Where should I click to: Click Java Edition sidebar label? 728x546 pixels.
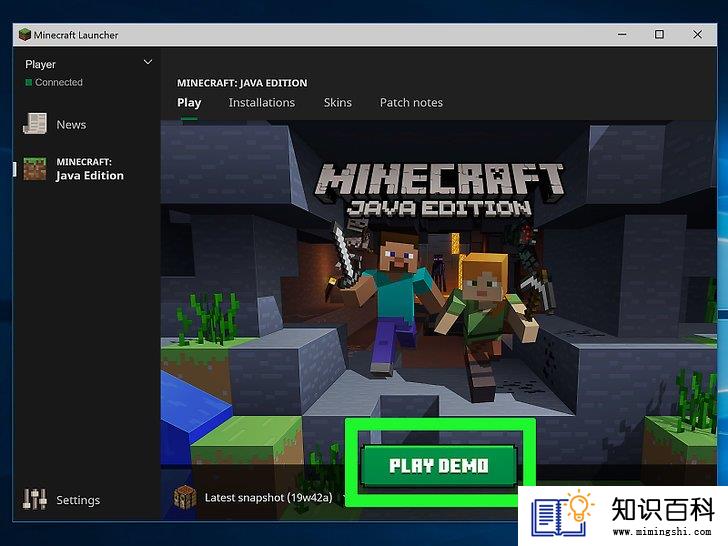tap(90, 176)
